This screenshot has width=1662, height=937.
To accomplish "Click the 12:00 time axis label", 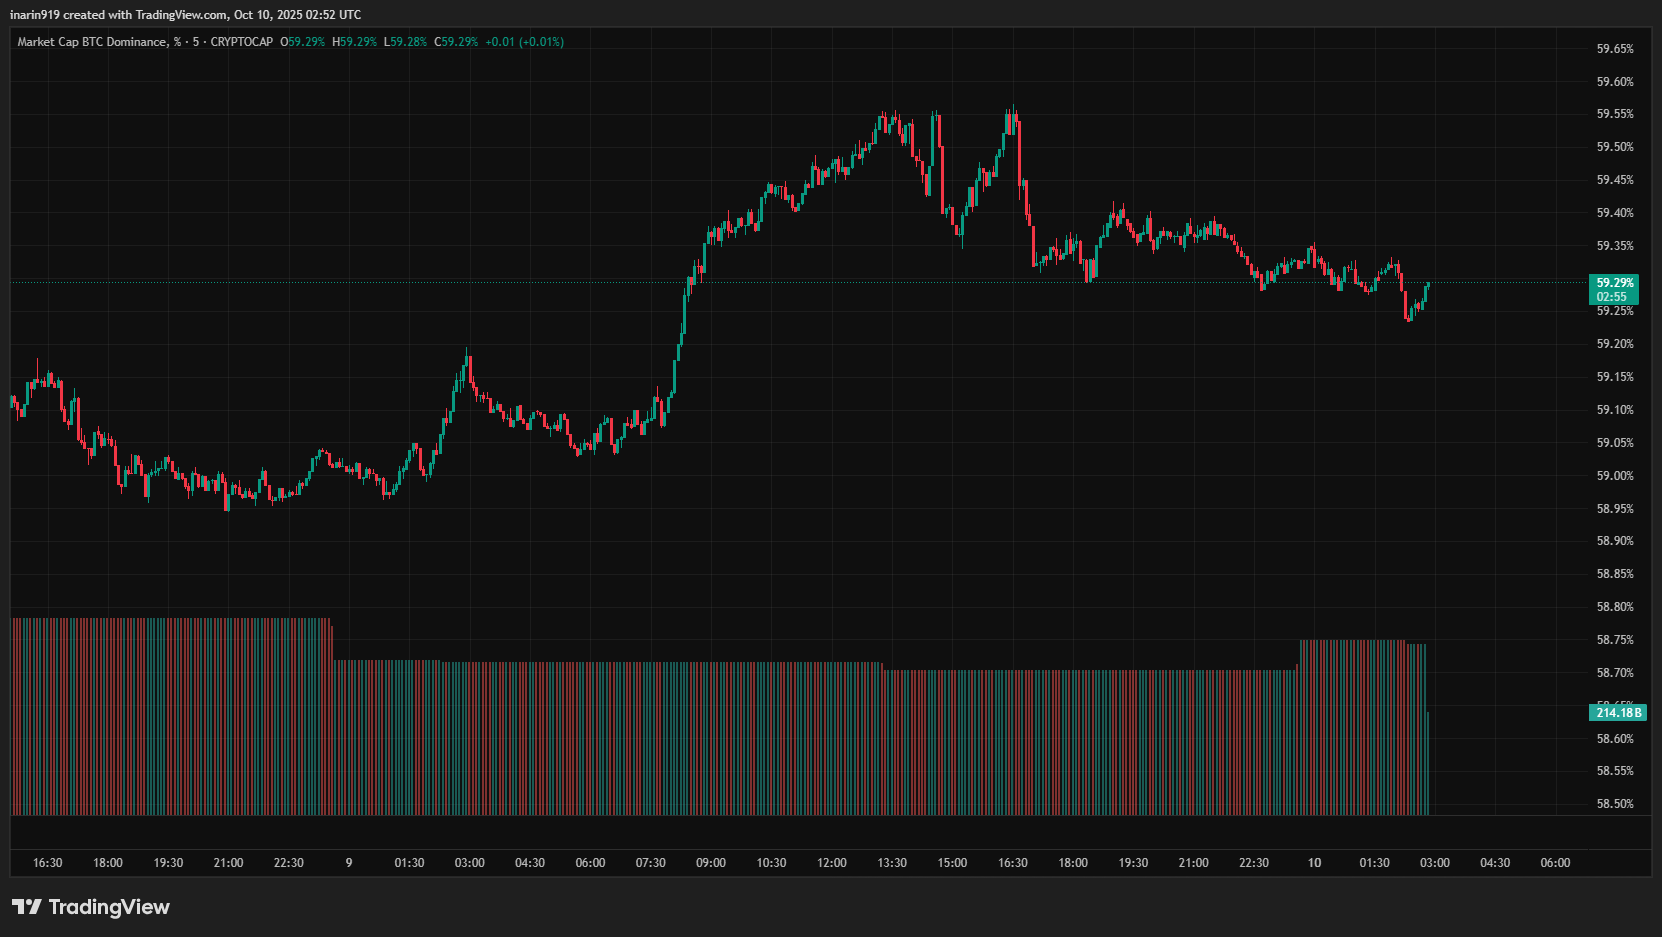I will [831, 863].
